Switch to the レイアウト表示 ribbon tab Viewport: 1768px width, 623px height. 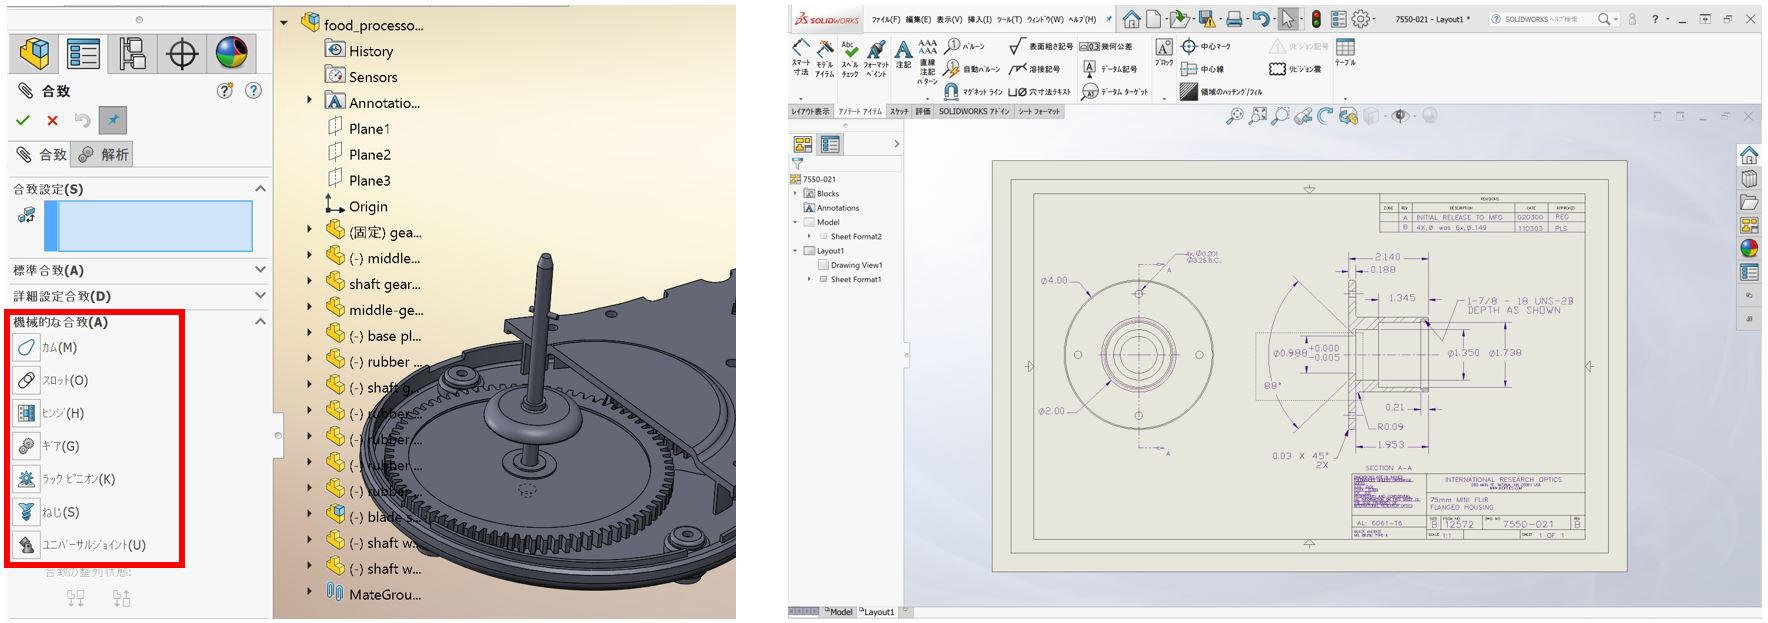pos(810,111)
